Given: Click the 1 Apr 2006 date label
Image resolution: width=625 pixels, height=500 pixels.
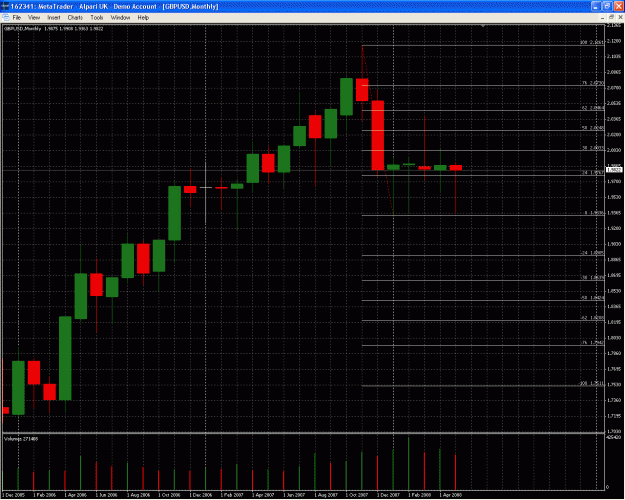Looking at the screenshot, I should point(76,495).
